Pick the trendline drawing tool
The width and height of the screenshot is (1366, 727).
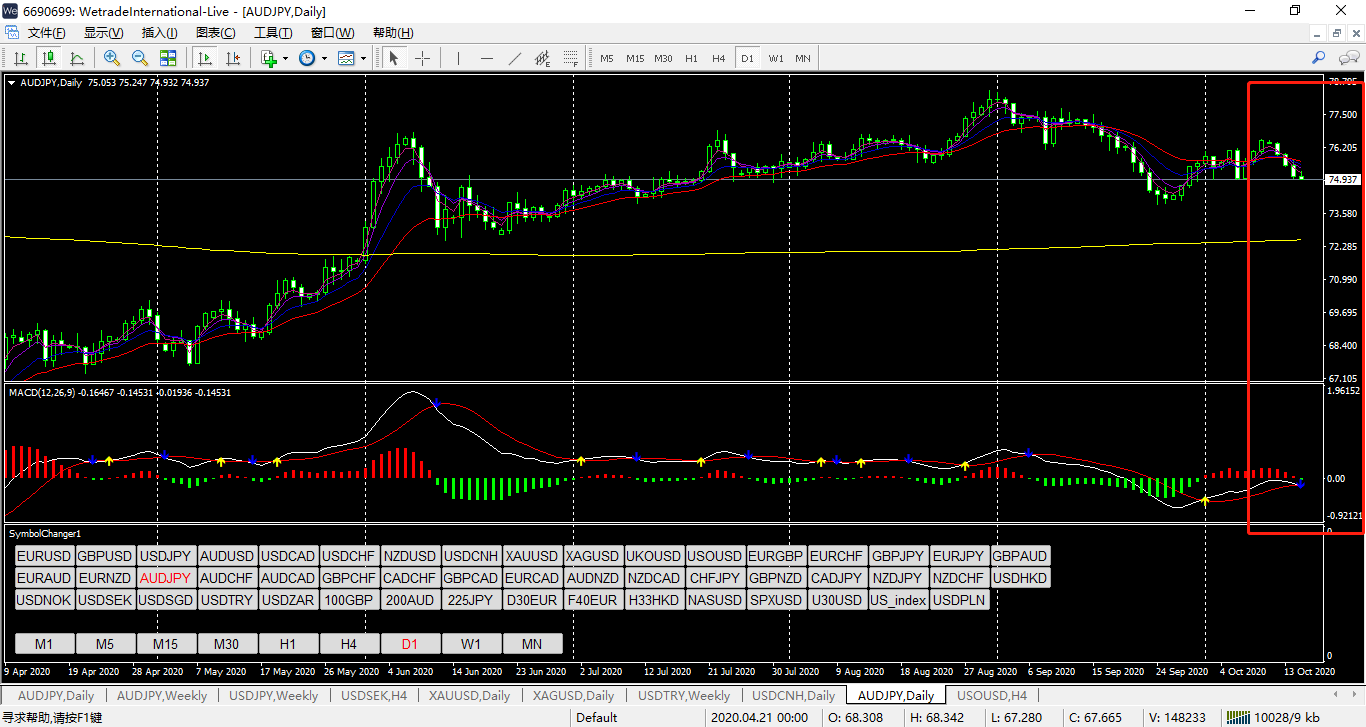tap(515, 58)
